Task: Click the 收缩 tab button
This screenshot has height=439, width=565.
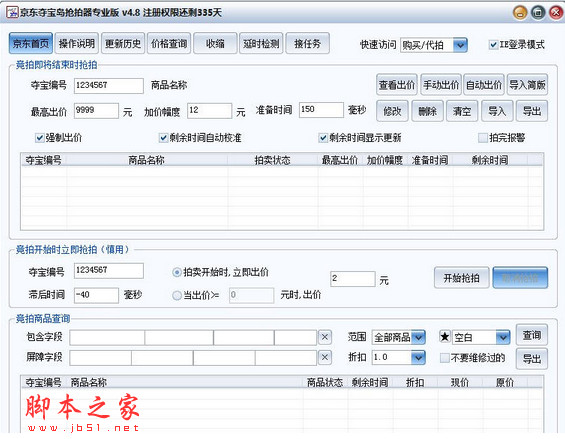Action: point(215,44)
